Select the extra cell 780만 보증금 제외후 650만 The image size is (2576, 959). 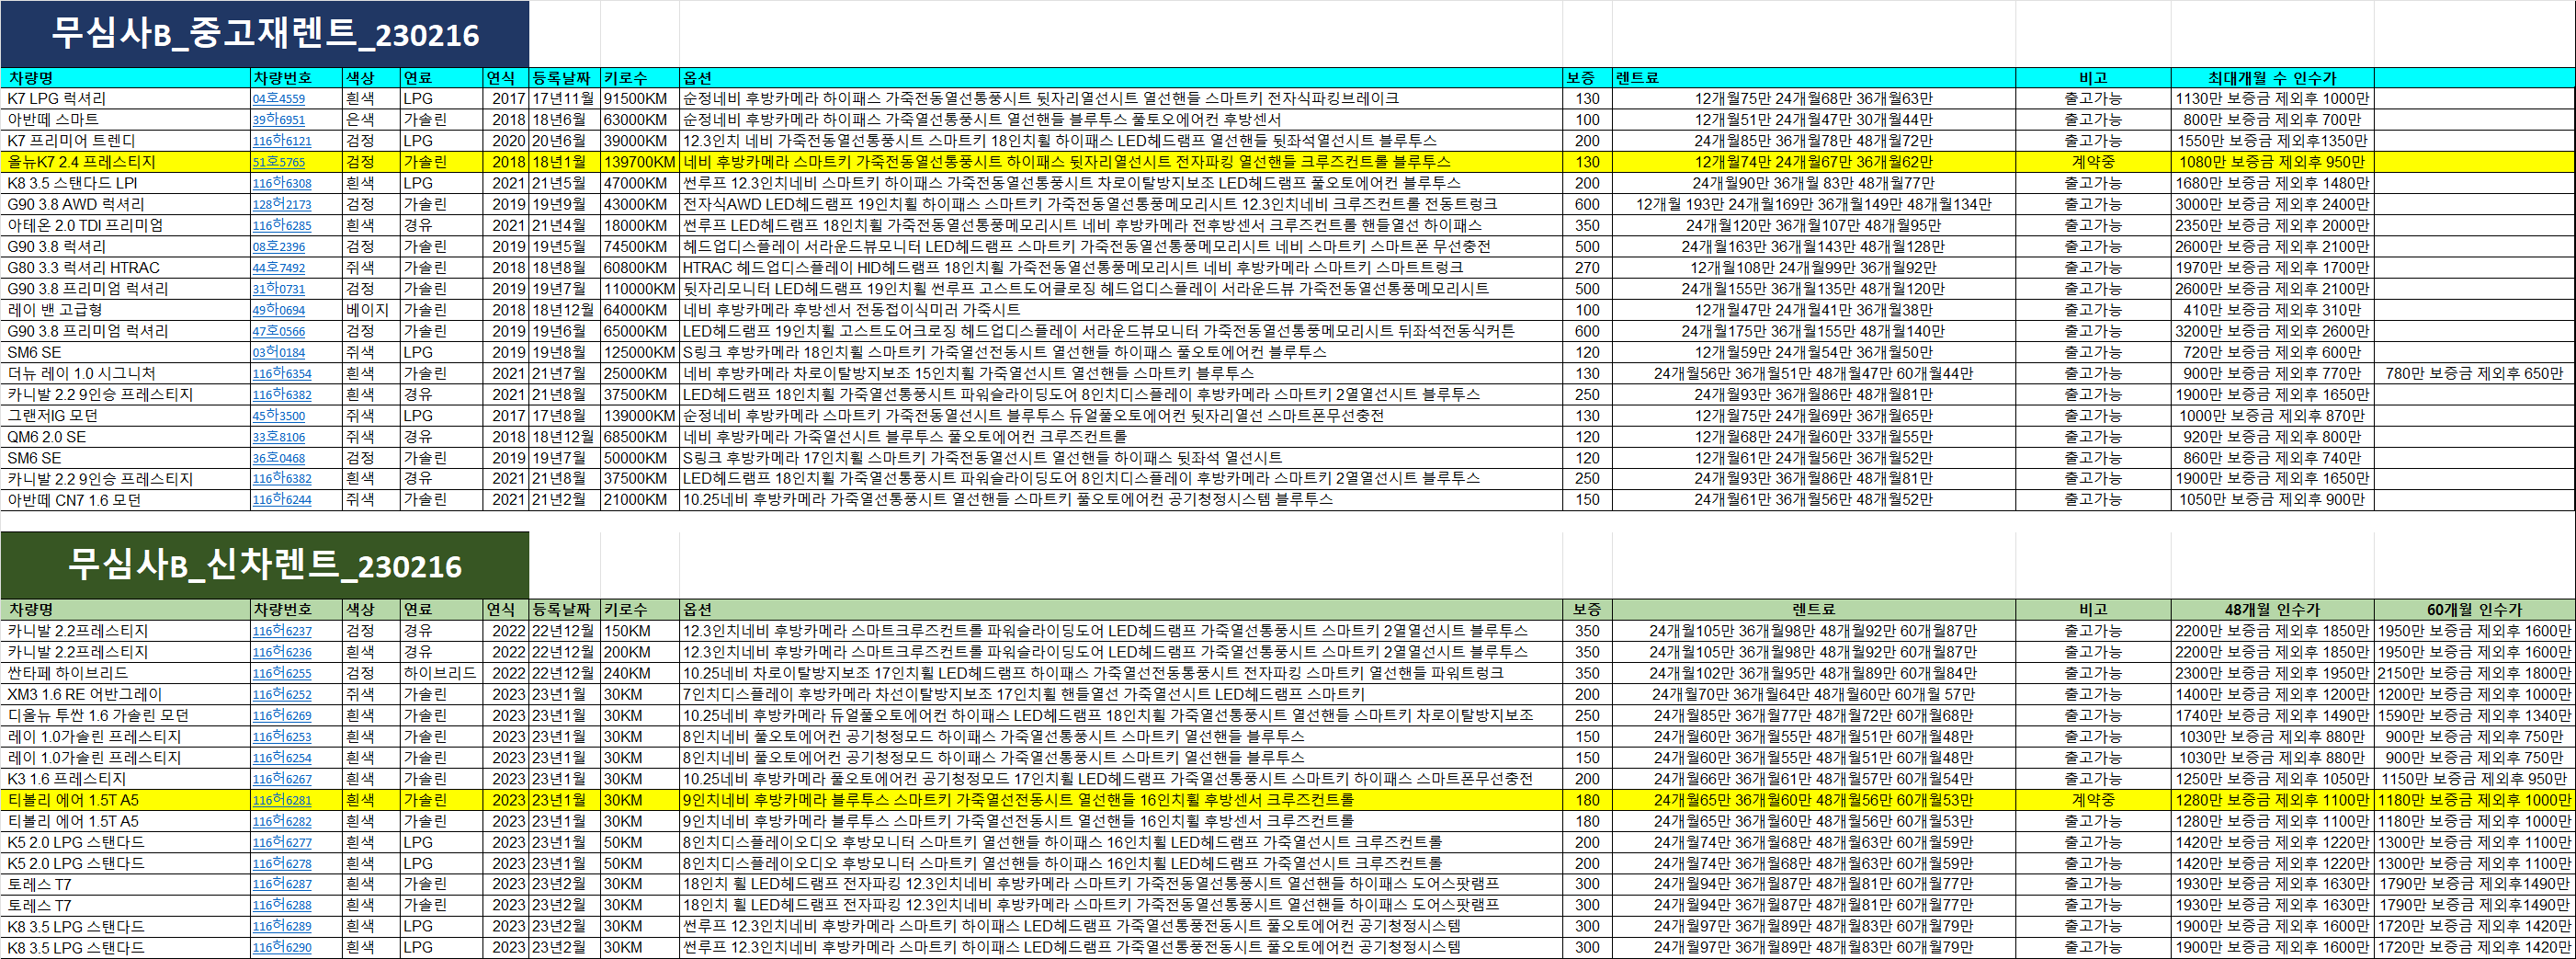point(2474,373)
